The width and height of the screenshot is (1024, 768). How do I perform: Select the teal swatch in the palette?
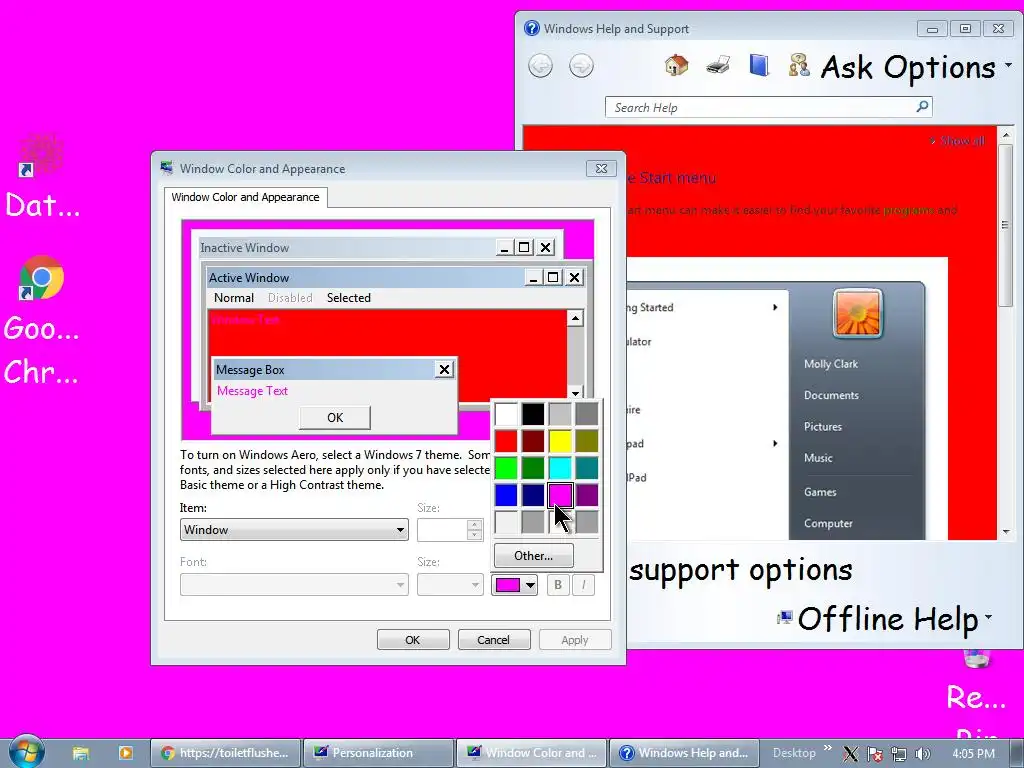(x=587, y=468)
